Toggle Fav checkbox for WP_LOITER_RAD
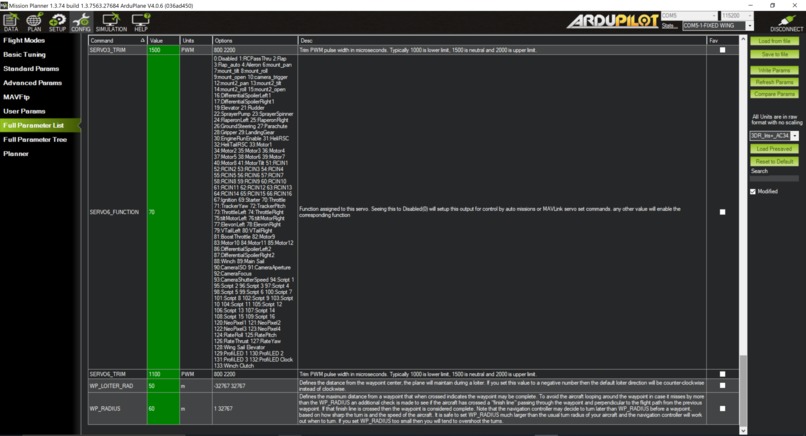Viewport: 806px width, 436px height. pos(722,386)
